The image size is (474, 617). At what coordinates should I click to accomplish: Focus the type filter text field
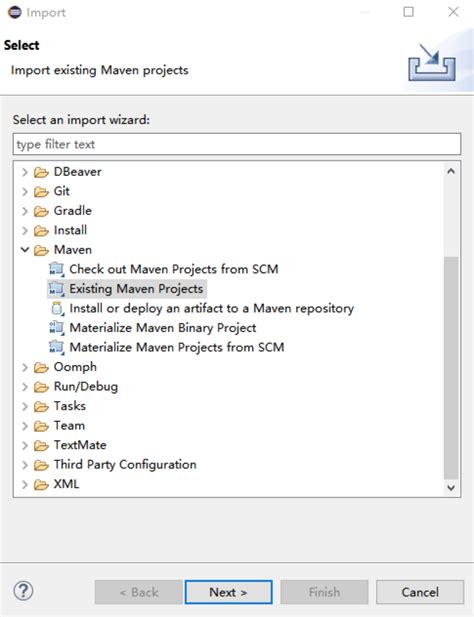[x=237, y=144]
